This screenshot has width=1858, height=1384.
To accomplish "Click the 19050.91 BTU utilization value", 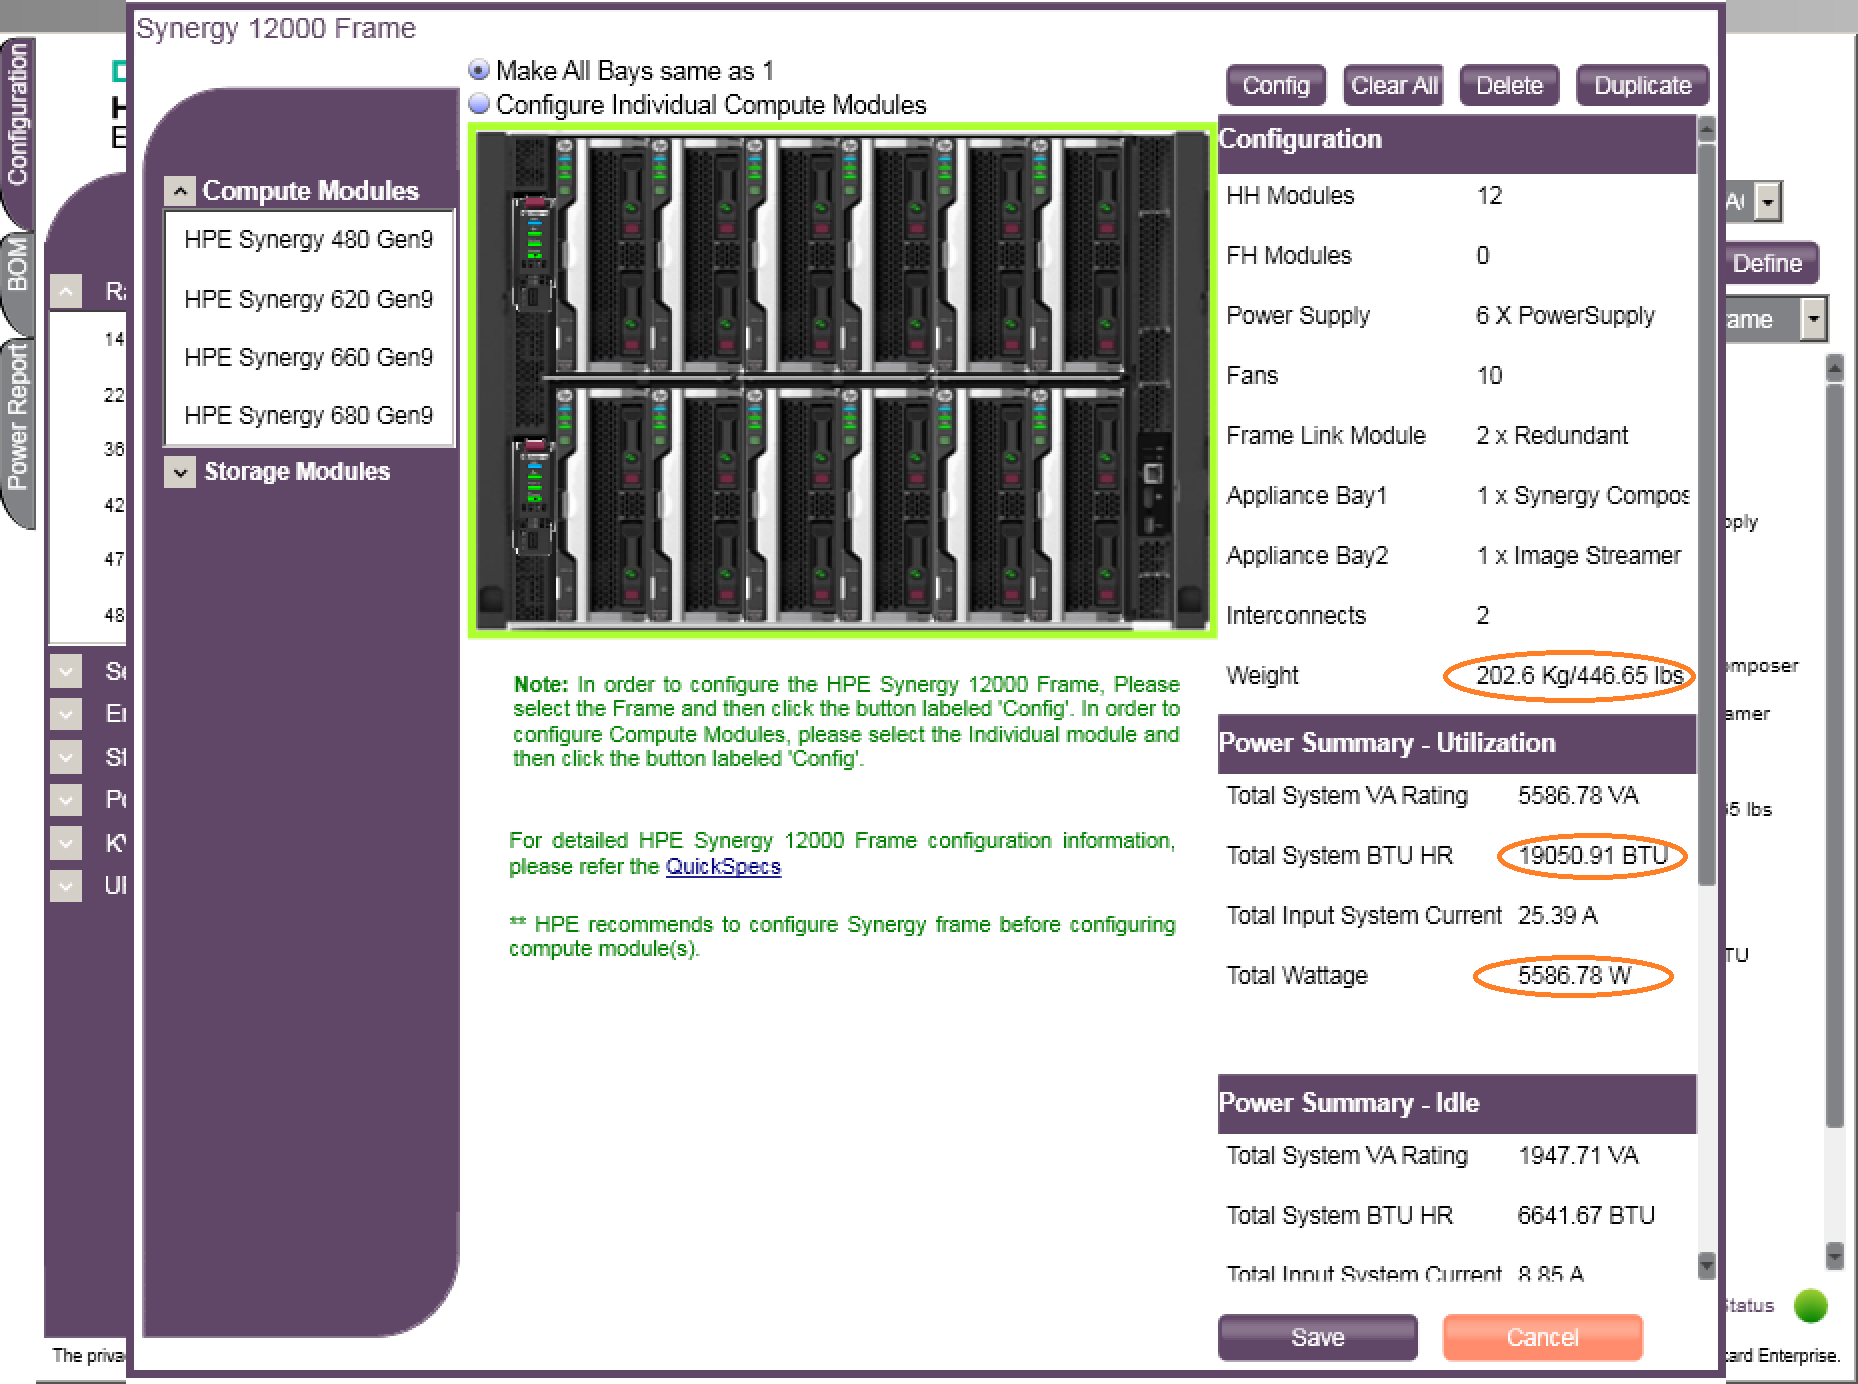I will pos(1592,855).
